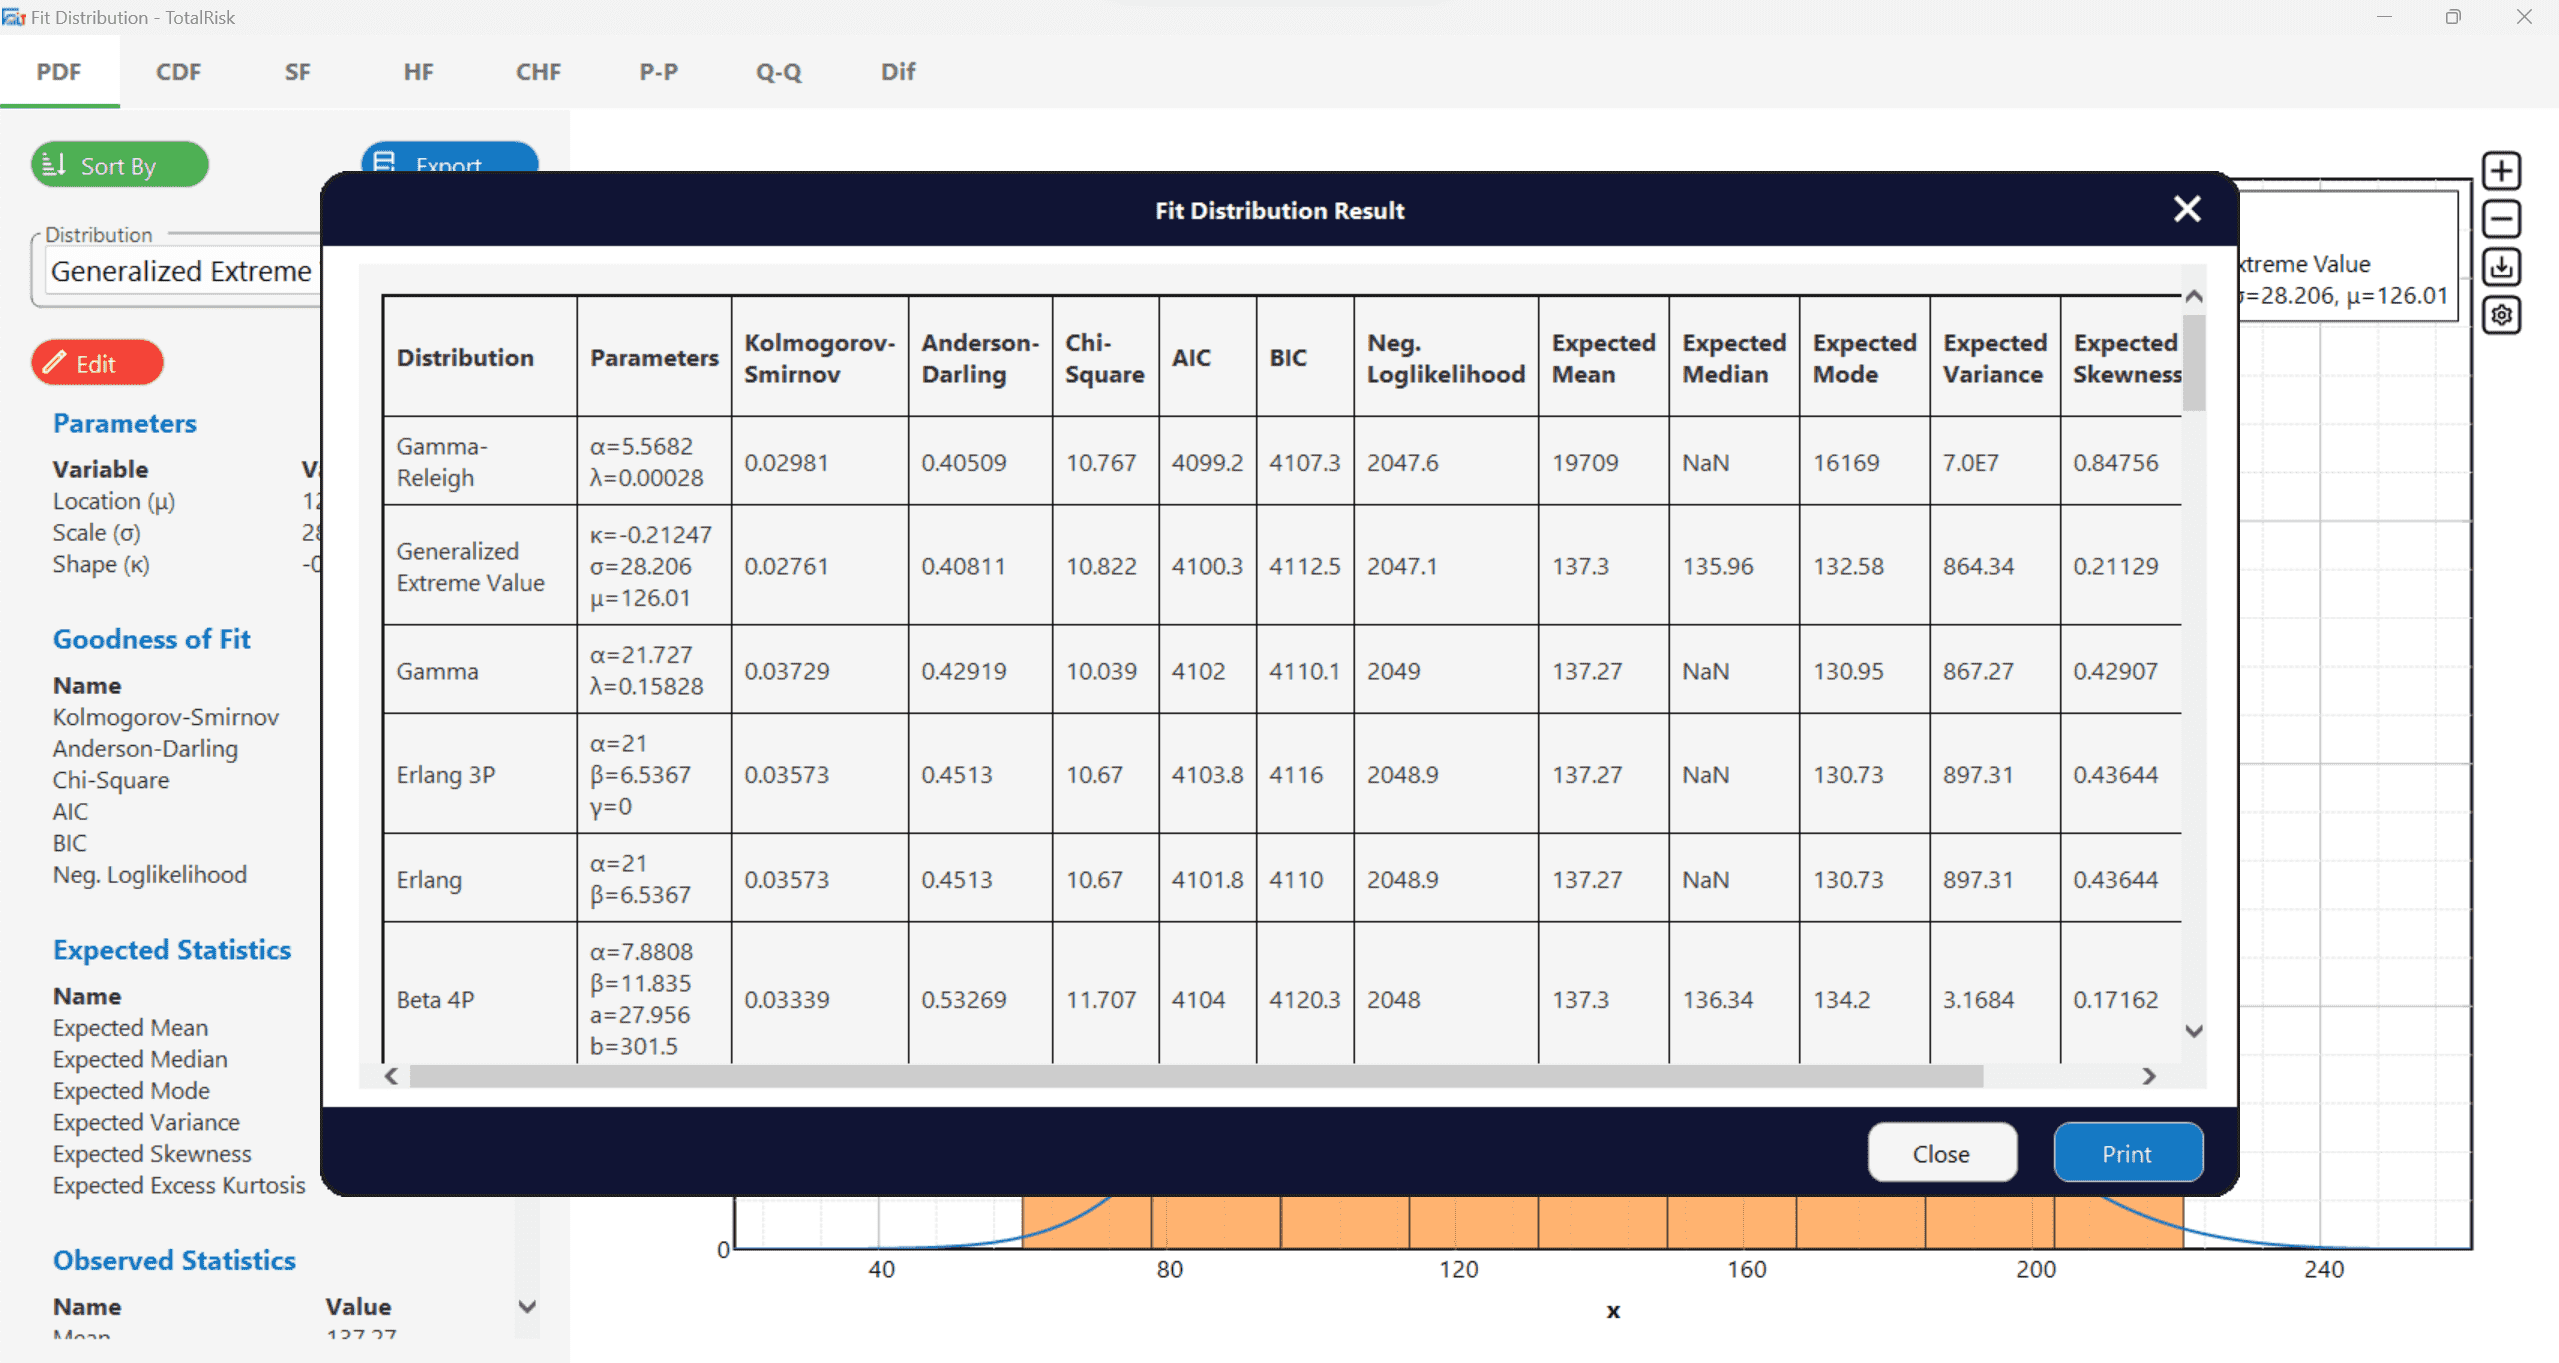Screen dimensions: 2559x1363
Task: Click the Goodness of Fit heading
Action: [x=151, y=639]
